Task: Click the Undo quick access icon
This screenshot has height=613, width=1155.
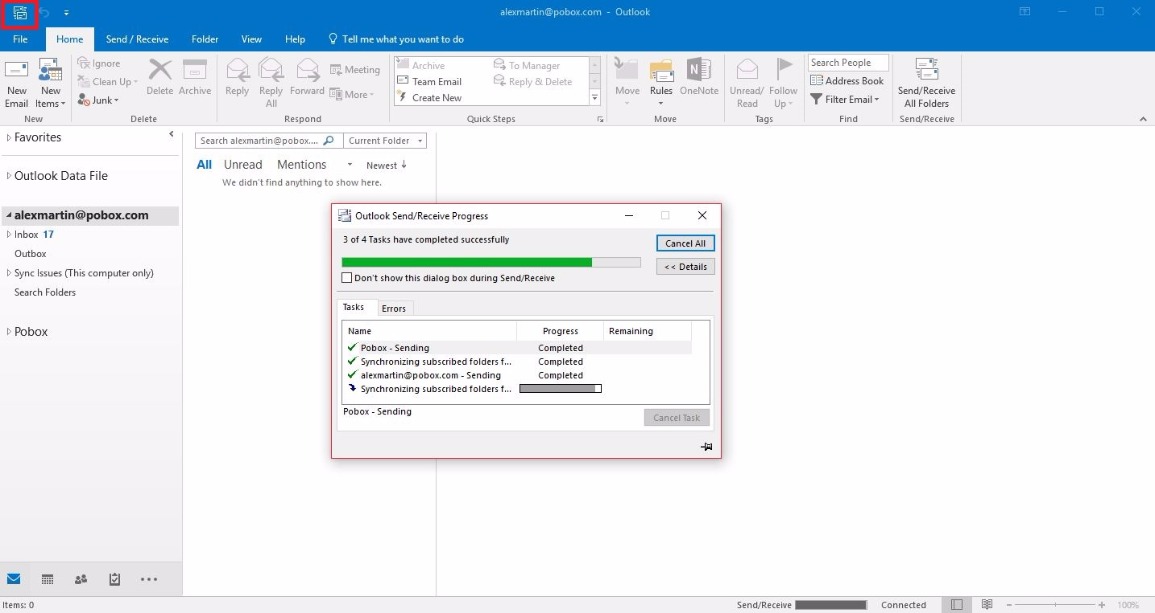Action: 45,13
